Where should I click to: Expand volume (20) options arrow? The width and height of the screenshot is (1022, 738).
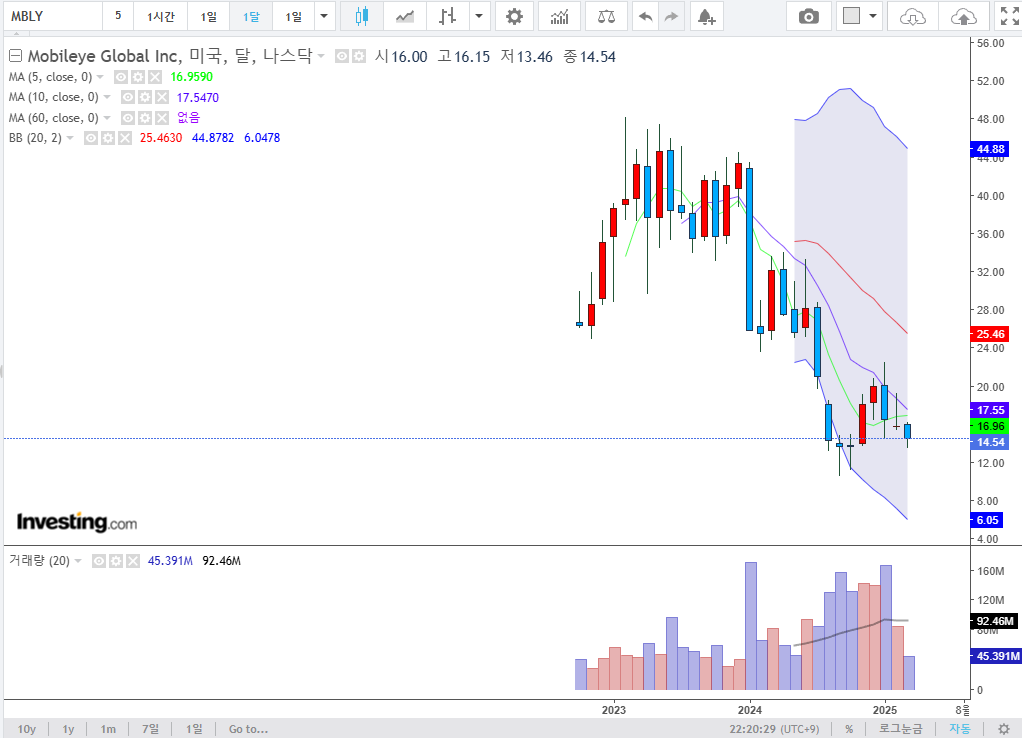(78, 561)
